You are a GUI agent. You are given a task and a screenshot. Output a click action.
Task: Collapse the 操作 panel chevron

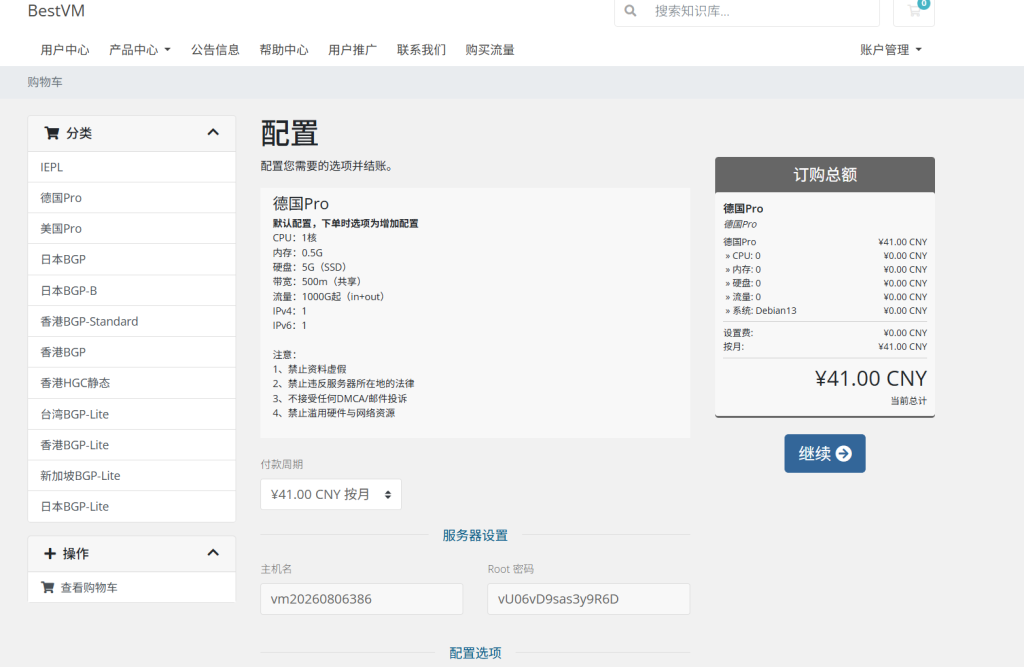(x=213, y=553)
